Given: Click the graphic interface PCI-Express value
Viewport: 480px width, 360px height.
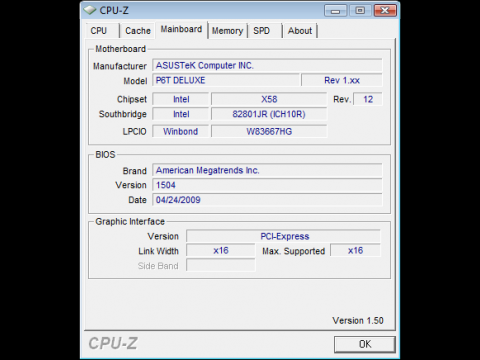Looking at the screenshot, I should 283,236.
